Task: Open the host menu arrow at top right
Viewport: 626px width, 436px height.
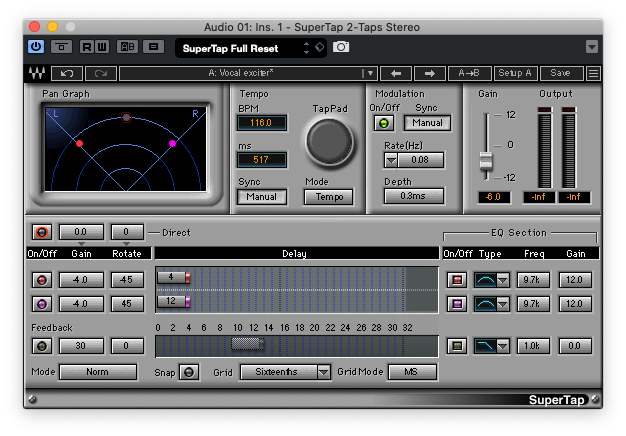Action: (x=592, y=47)
